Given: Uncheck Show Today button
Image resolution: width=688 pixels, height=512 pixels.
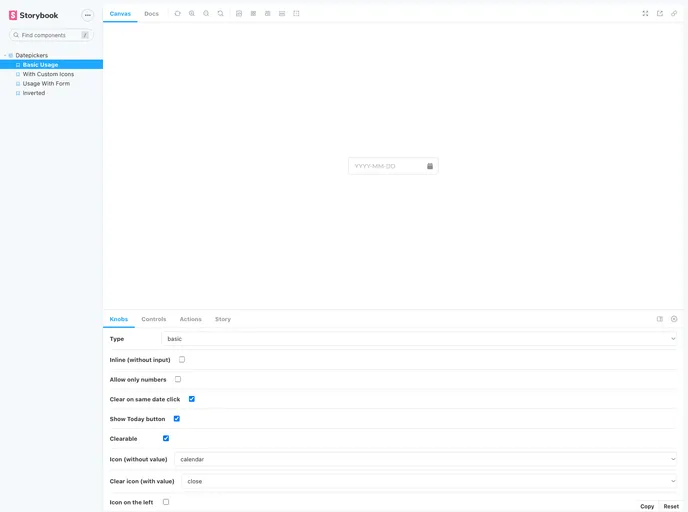Looking at the screenshot, I should [x=177, y=419].
